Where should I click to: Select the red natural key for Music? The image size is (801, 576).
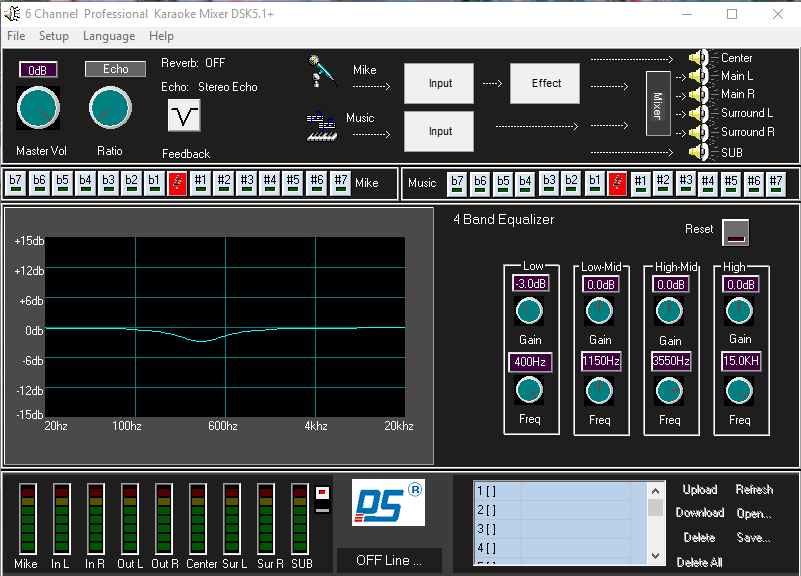[617, 183]
